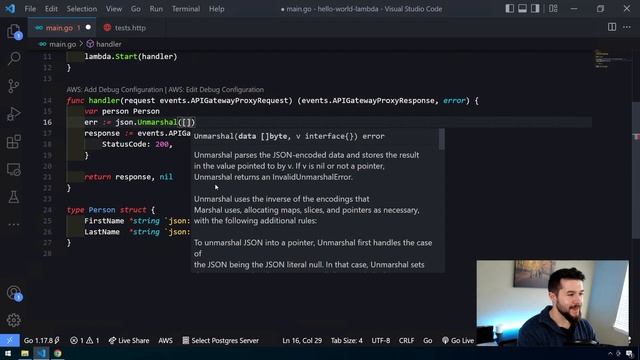This screenshot has width=640, height=360.
Task: Toggle Secondary Side Bar layout icon
Action: pos(535,9)
